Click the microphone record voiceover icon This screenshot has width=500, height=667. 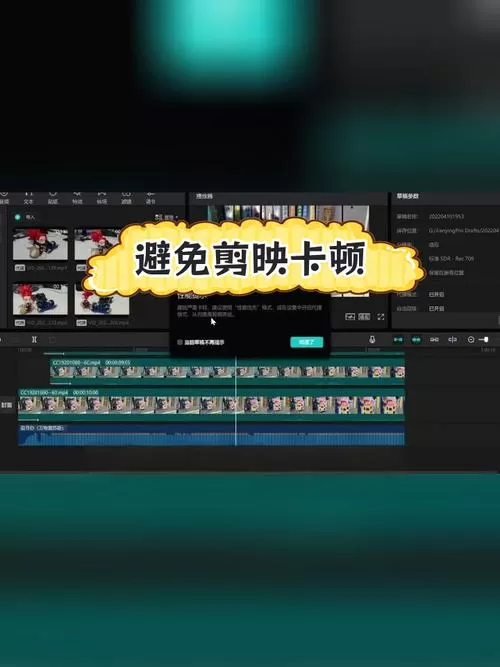[372, 339]
